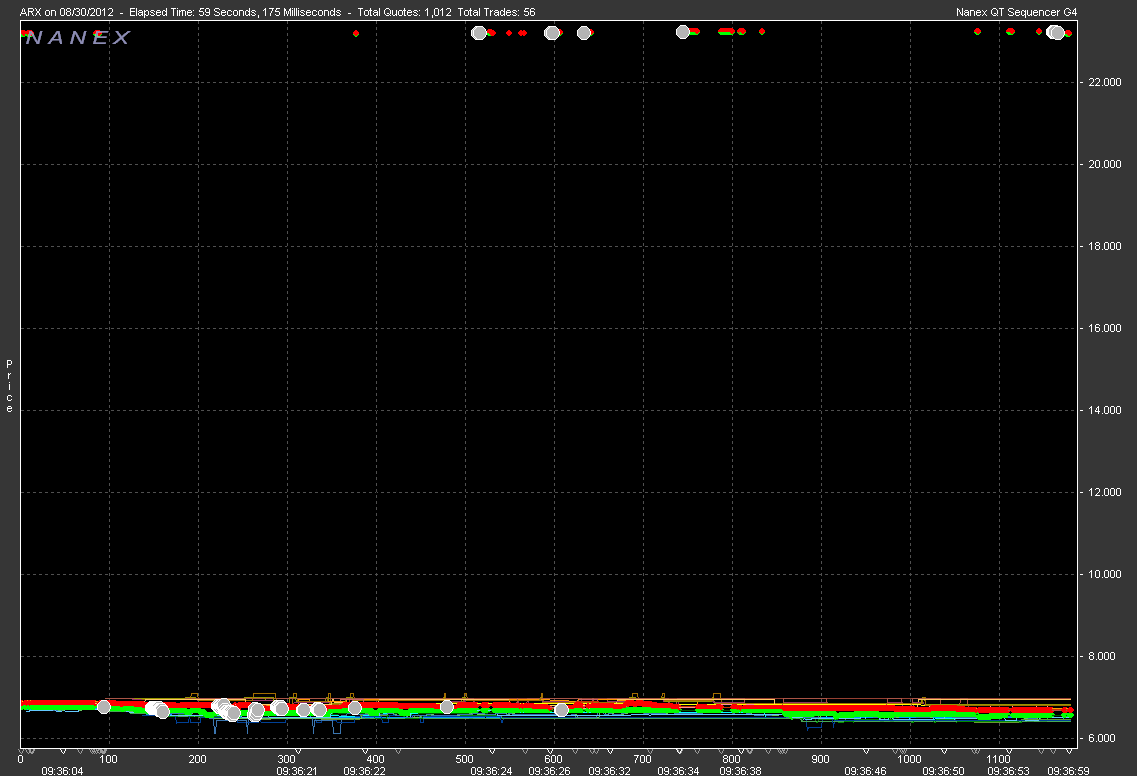Click the top gray trade dot at sequence 600

tap(552, 33)
